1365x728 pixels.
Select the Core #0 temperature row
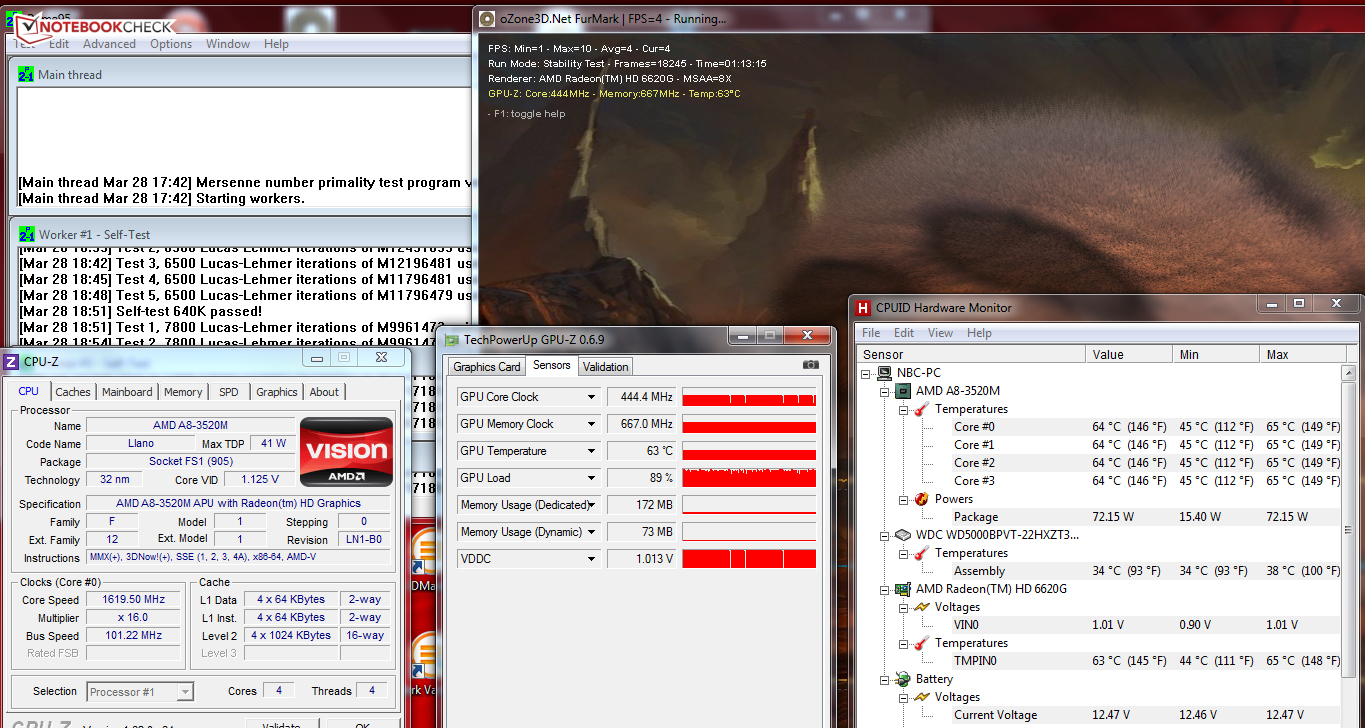(x=1099, y=427)
